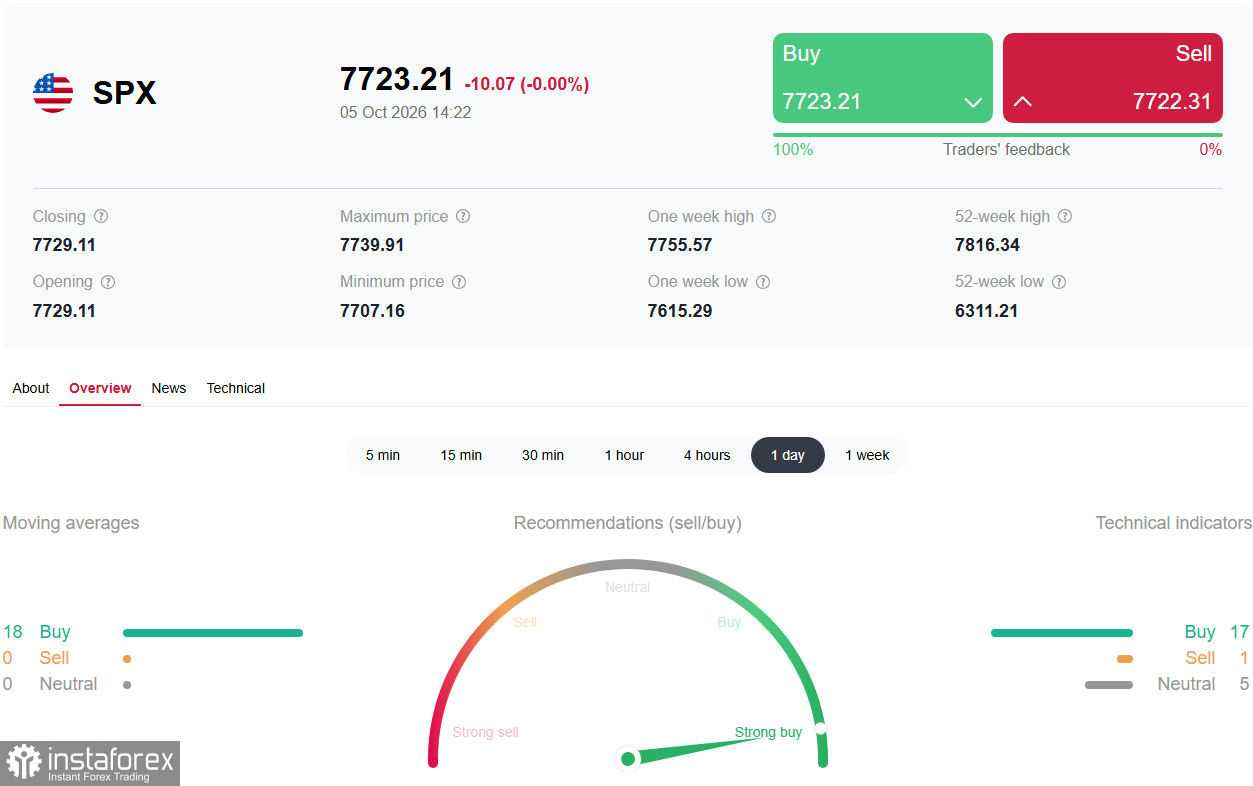Open the About tab

tap(31, 388)
